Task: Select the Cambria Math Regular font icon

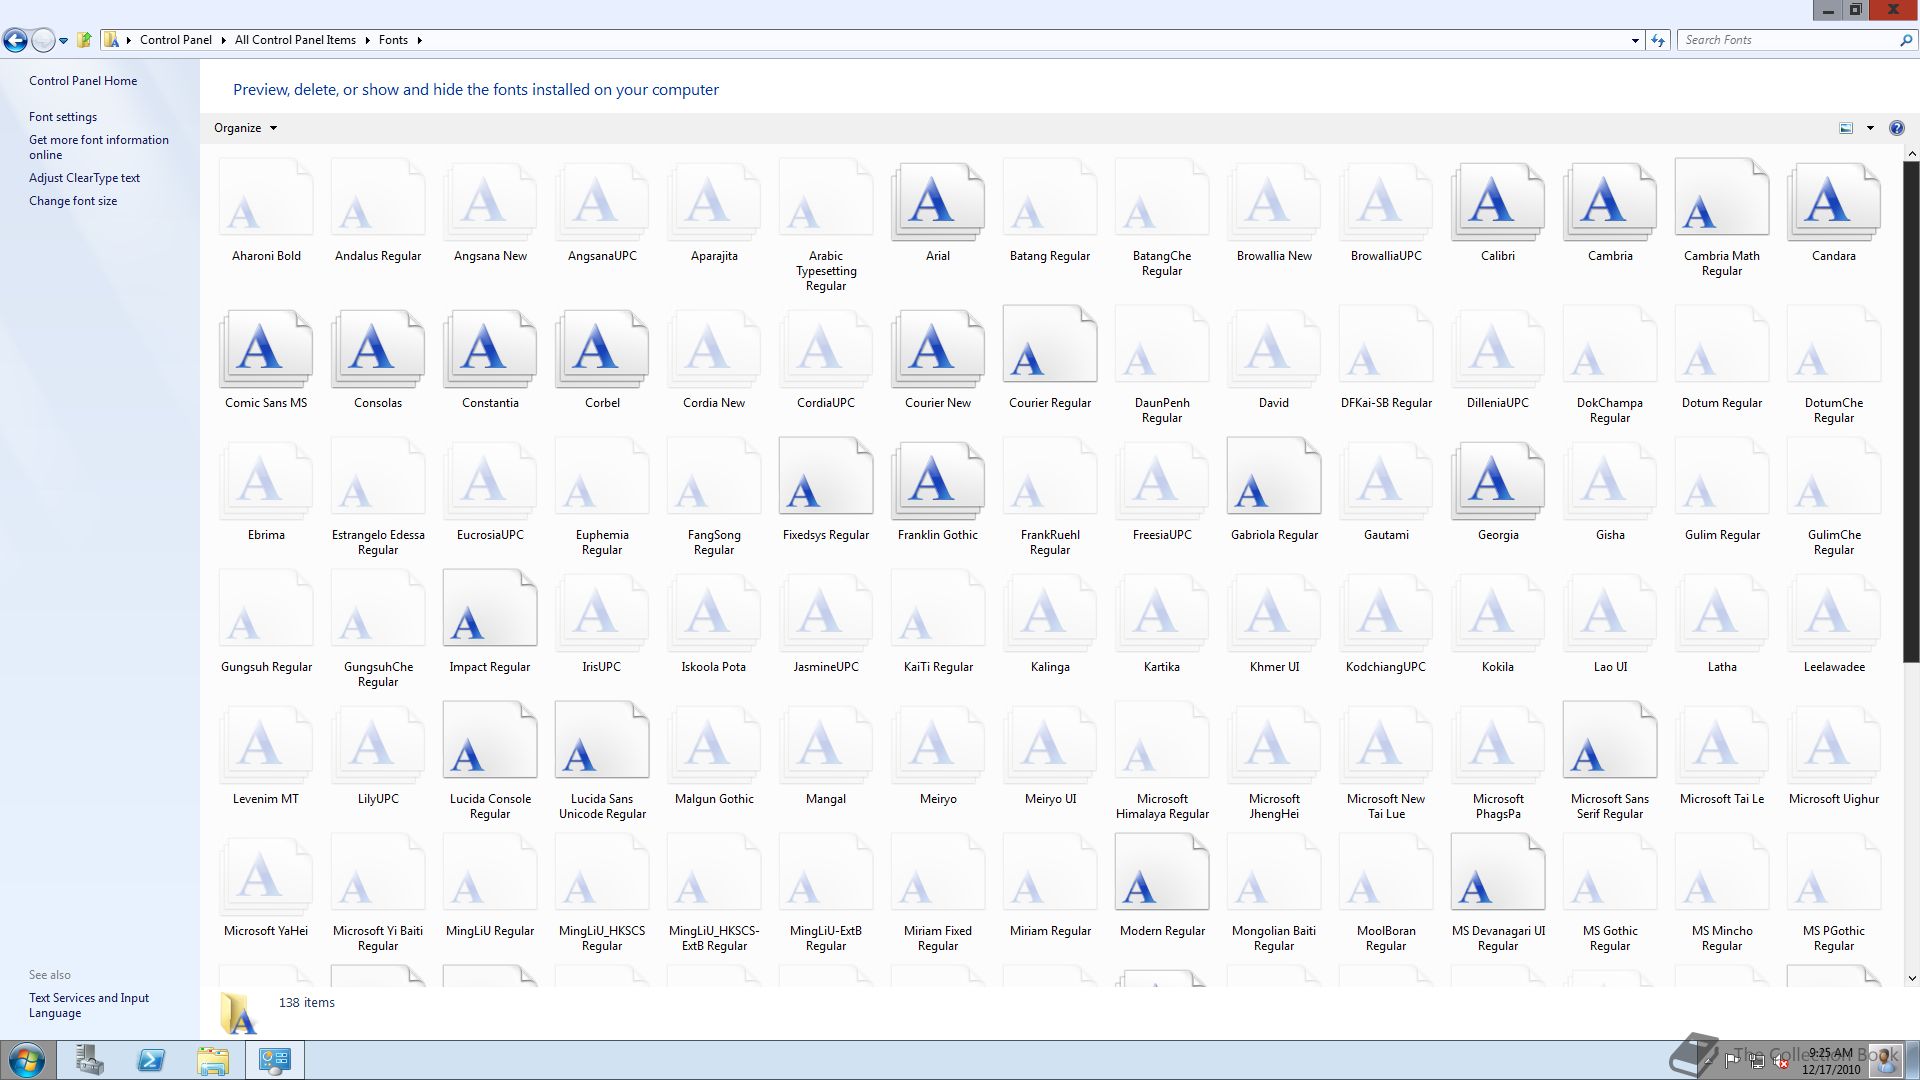Action: pyautogui.click(x=1722, y=198)
